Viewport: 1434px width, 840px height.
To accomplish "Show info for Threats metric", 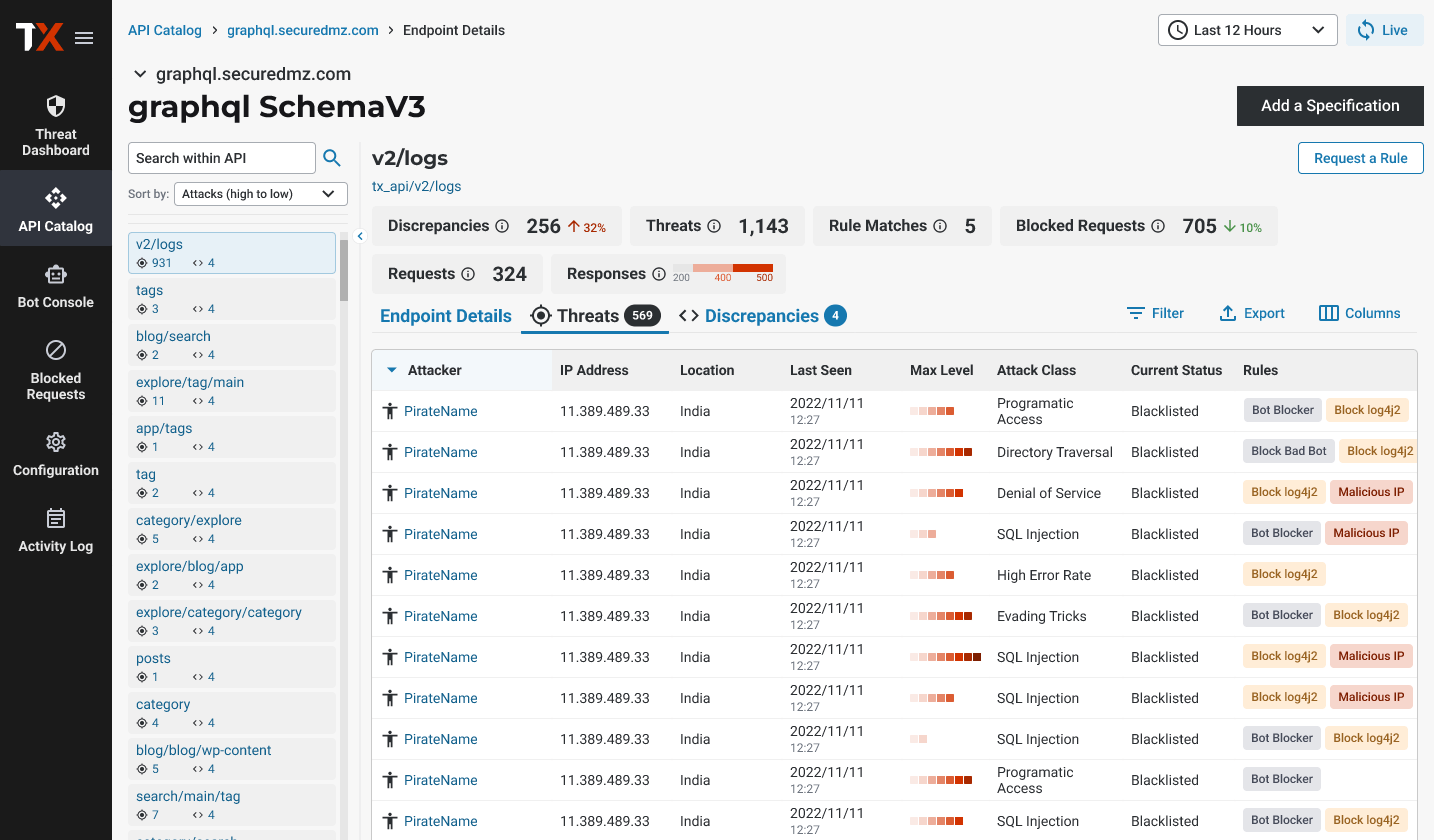I will 714,226.
